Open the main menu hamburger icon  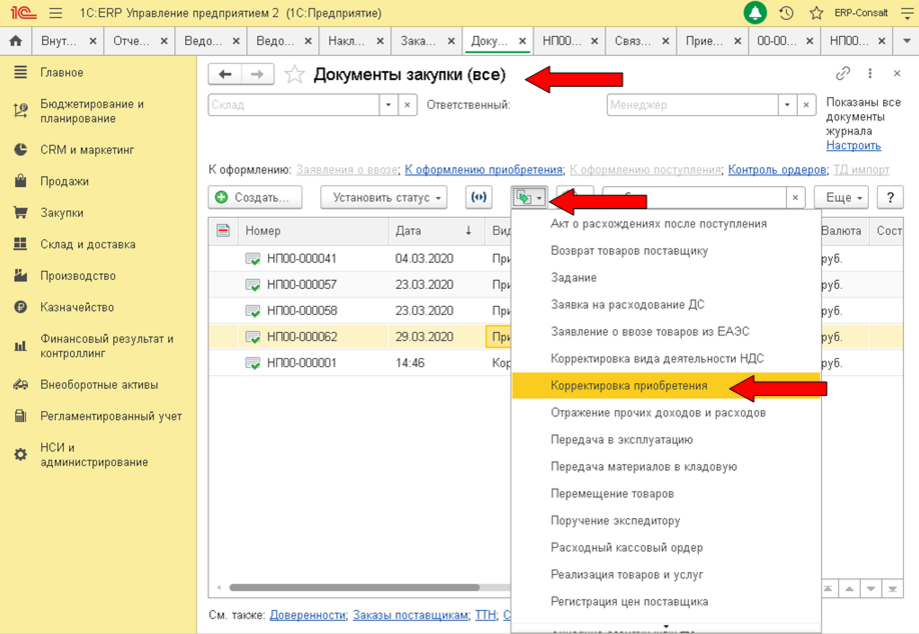(56, 12)
